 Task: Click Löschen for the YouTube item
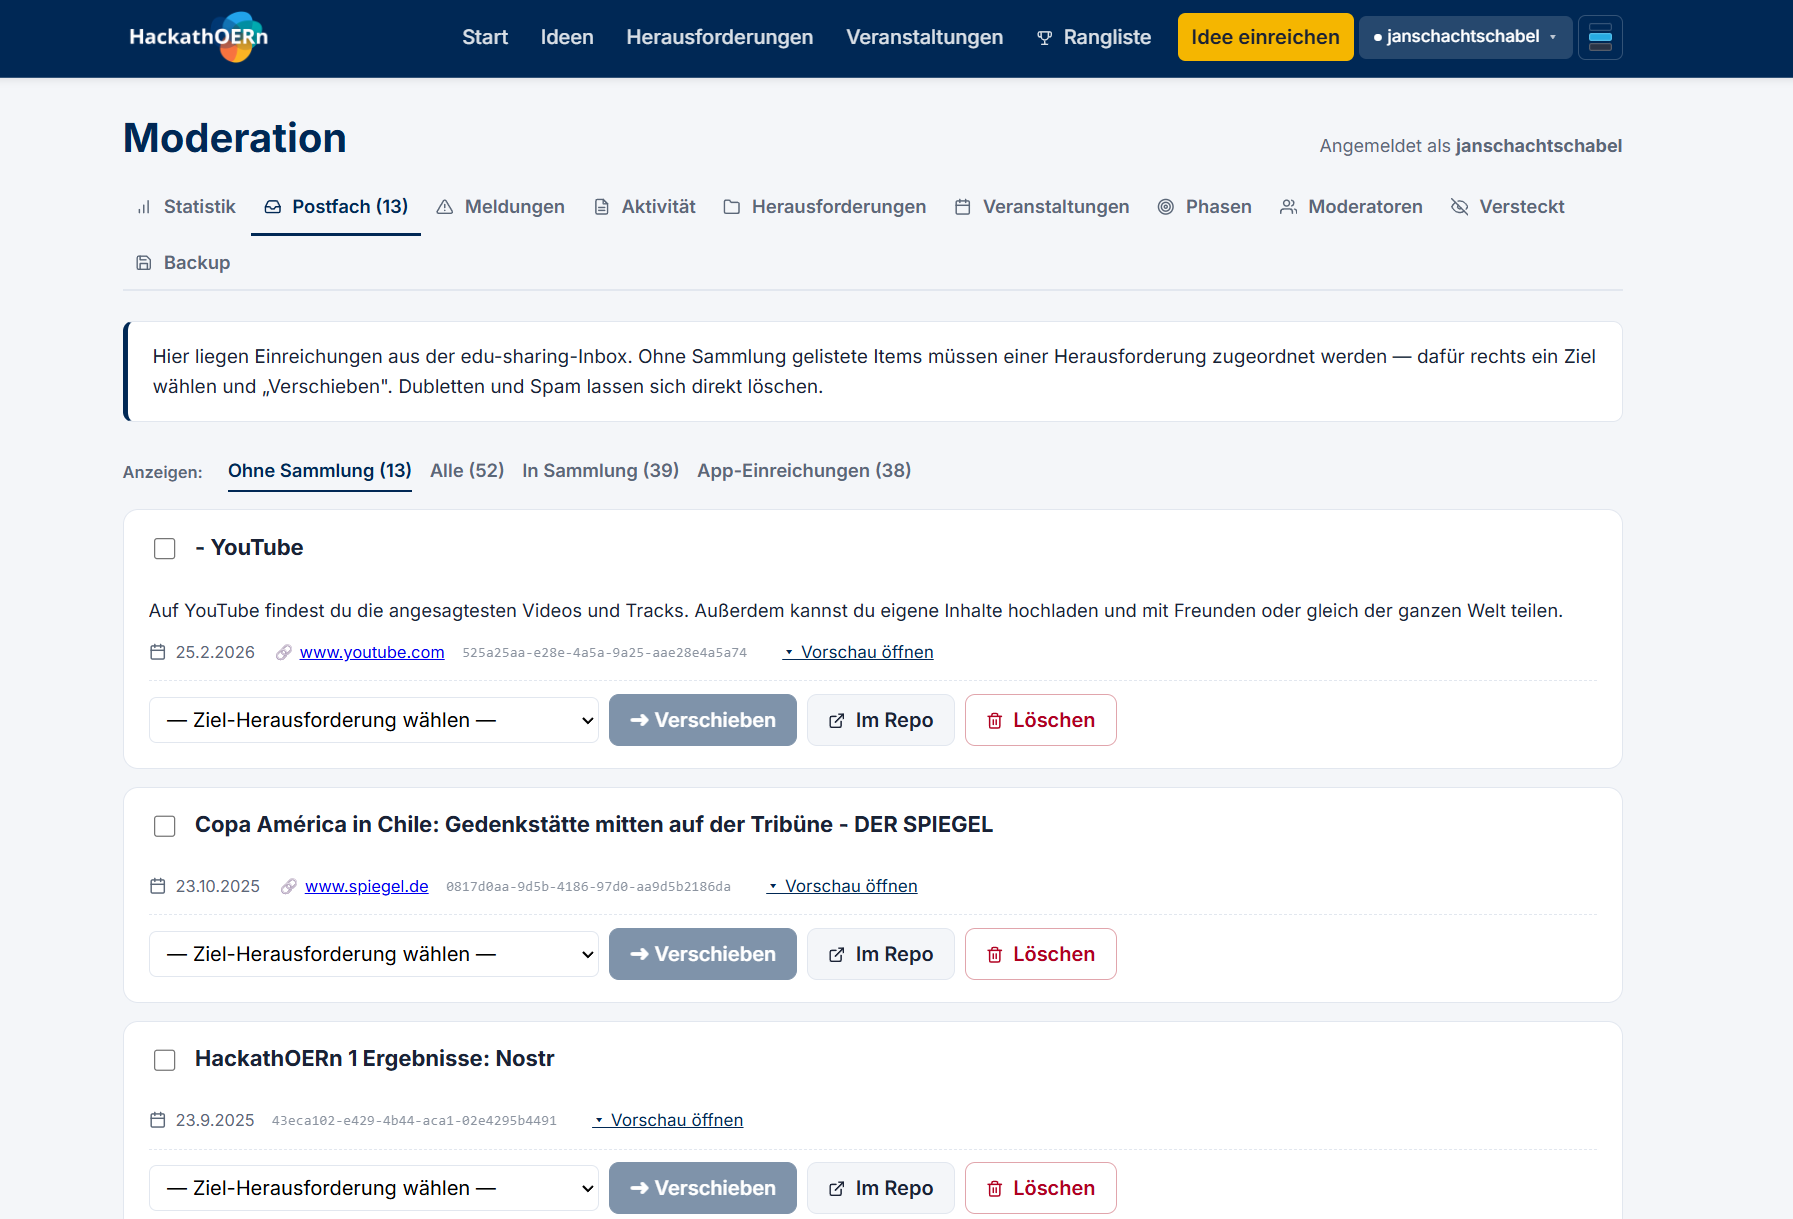click(x=1041, y=720)
